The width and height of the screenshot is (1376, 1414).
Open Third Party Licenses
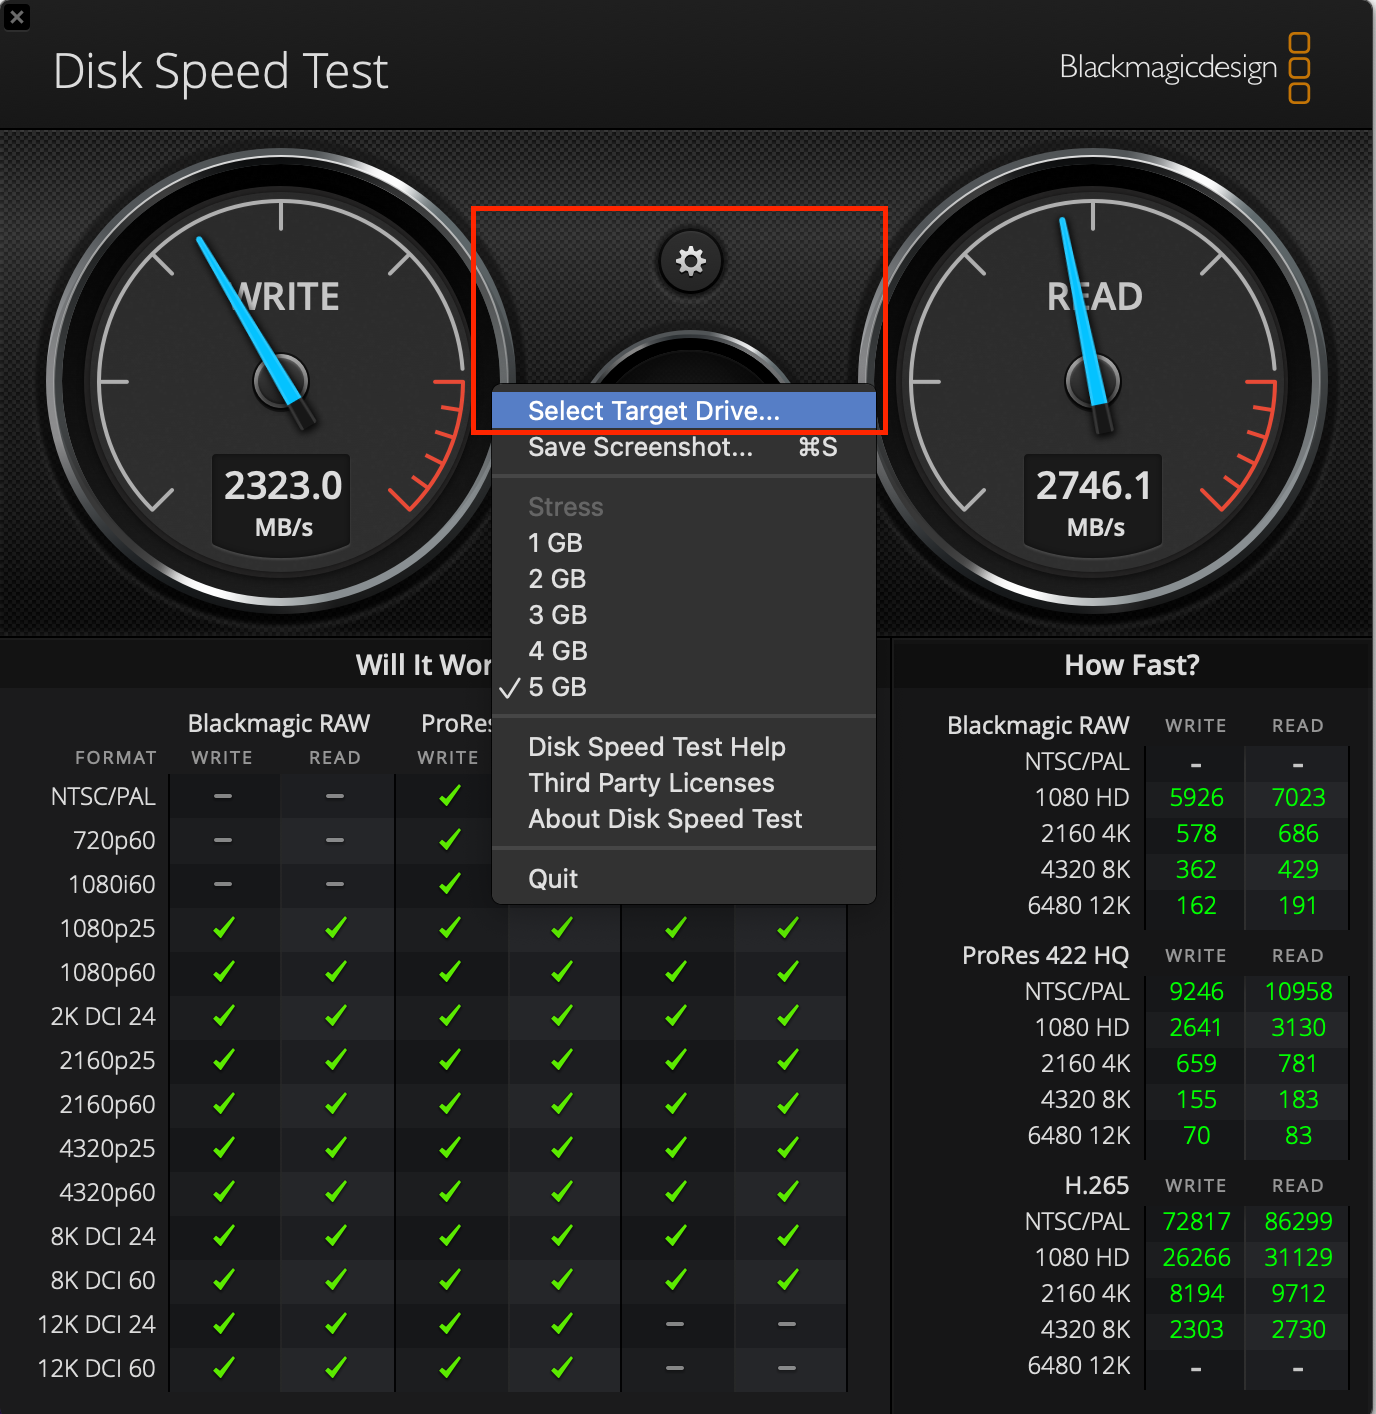[x=684, y=783]
